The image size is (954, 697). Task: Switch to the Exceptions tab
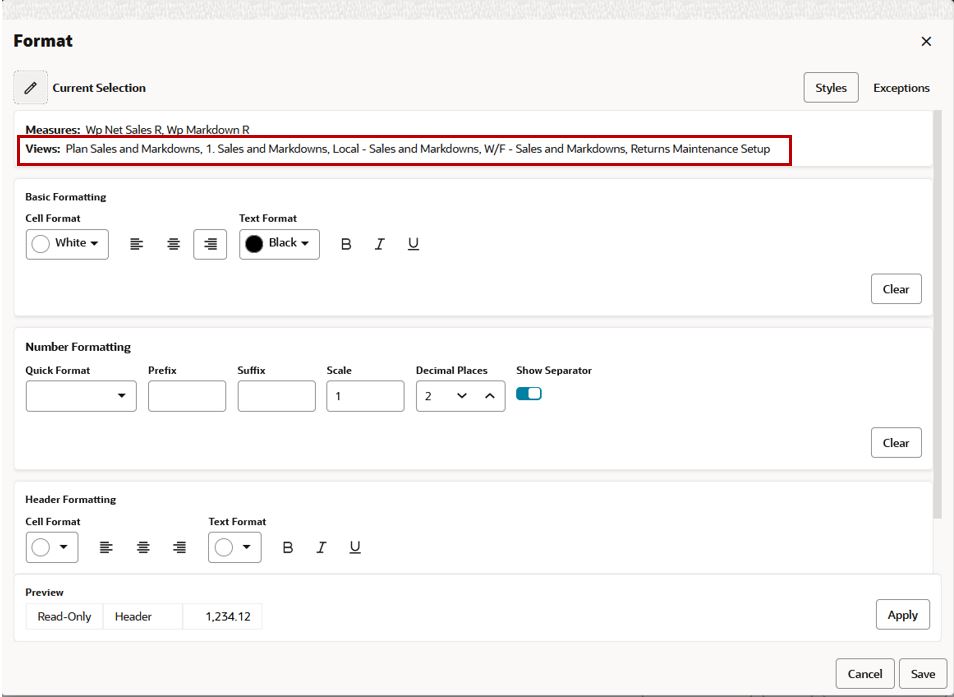tap(901, 88)
